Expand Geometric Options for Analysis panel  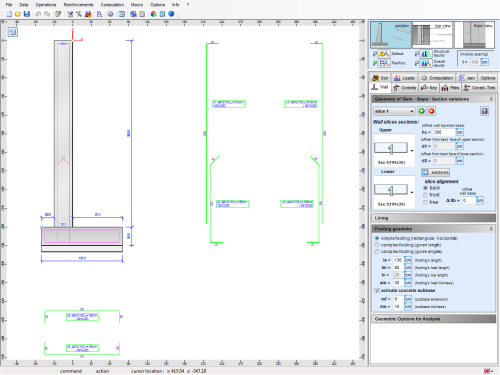(433, 319)
